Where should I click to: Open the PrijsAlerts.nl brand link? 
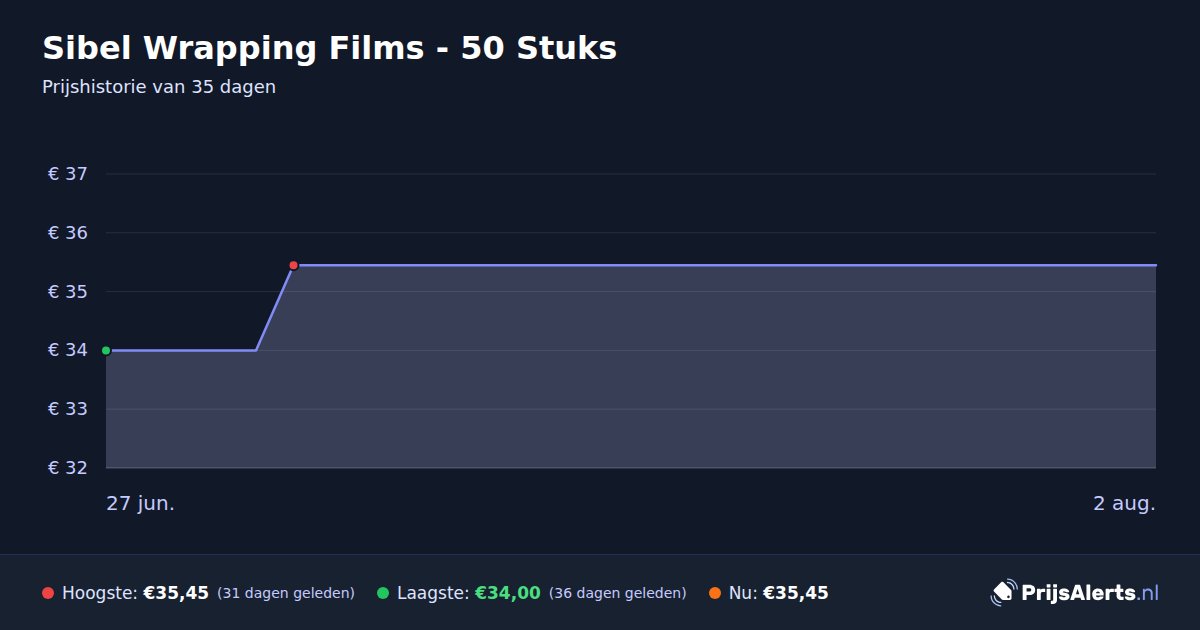coord(1075,593)
